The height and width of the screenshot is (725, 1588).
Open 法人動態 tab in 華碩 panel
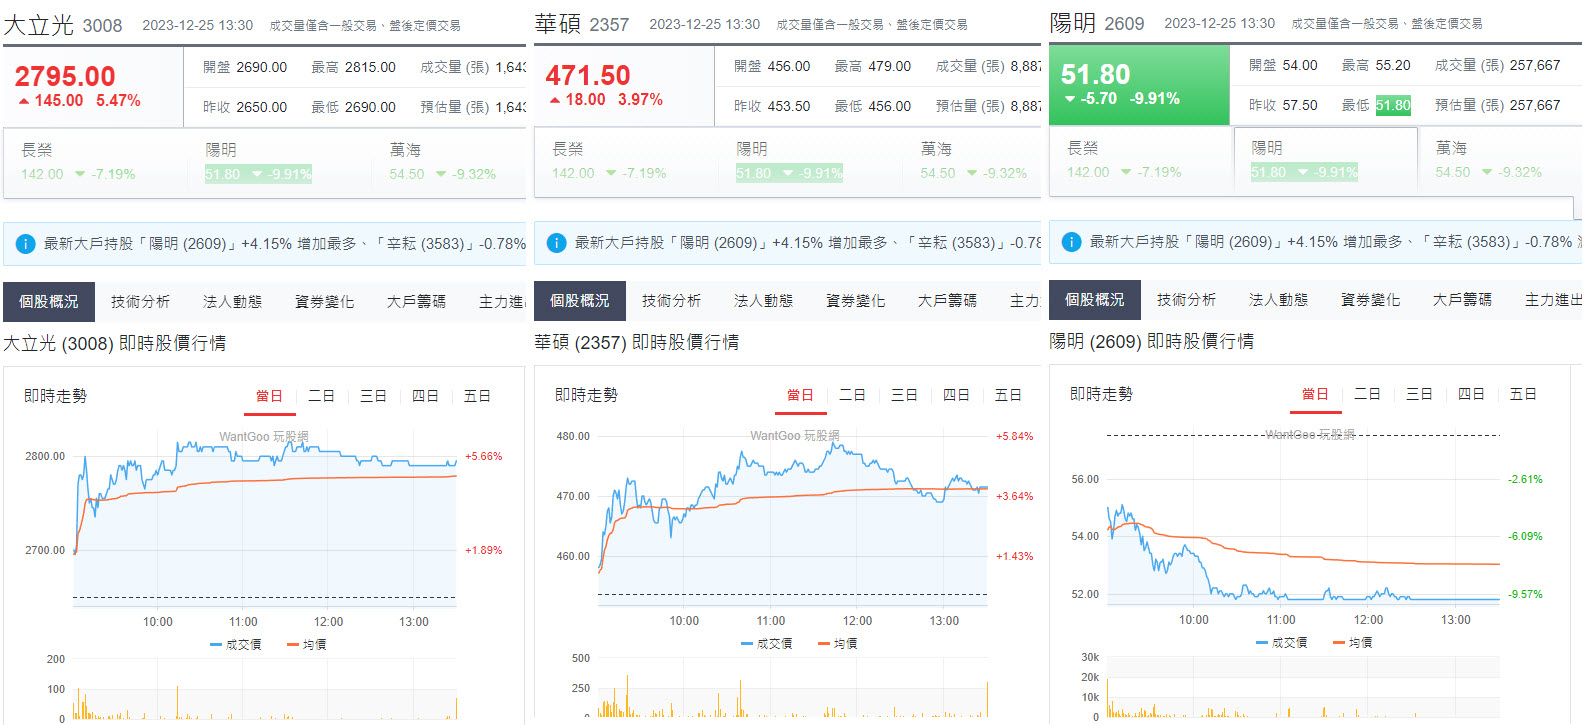click(x=764, y=301)
